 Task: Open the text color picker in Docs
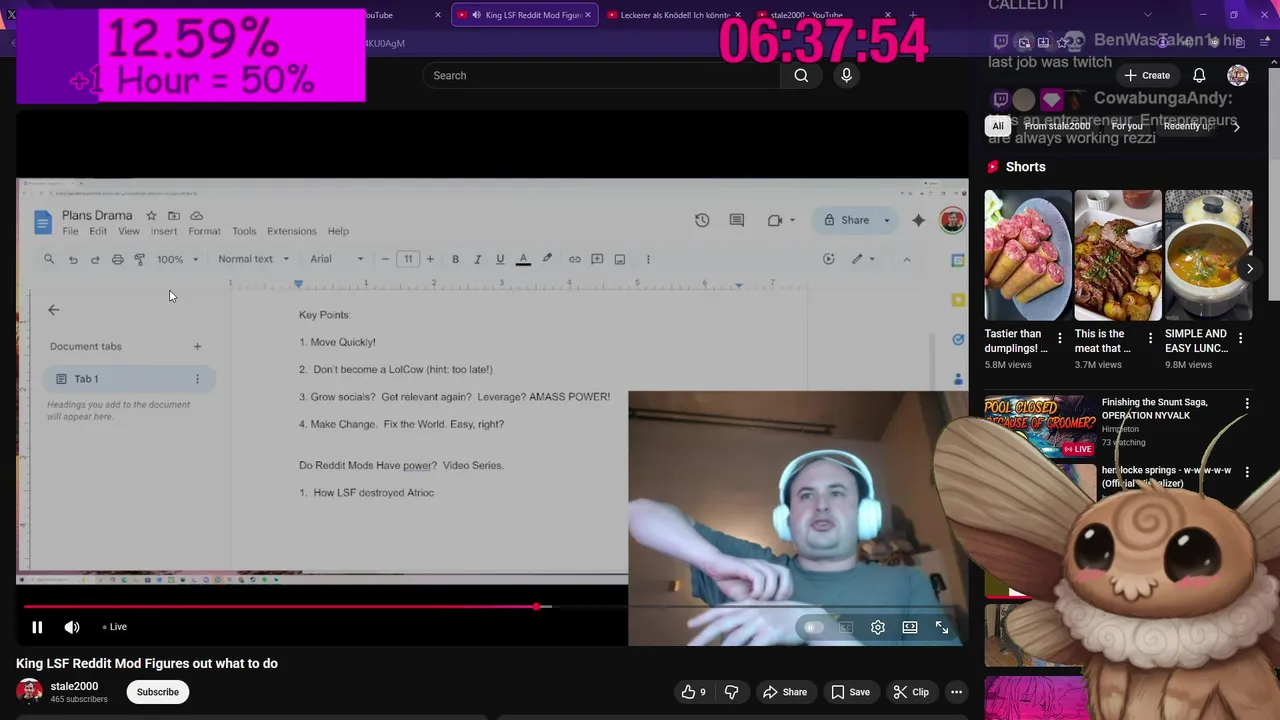(523, 259)
